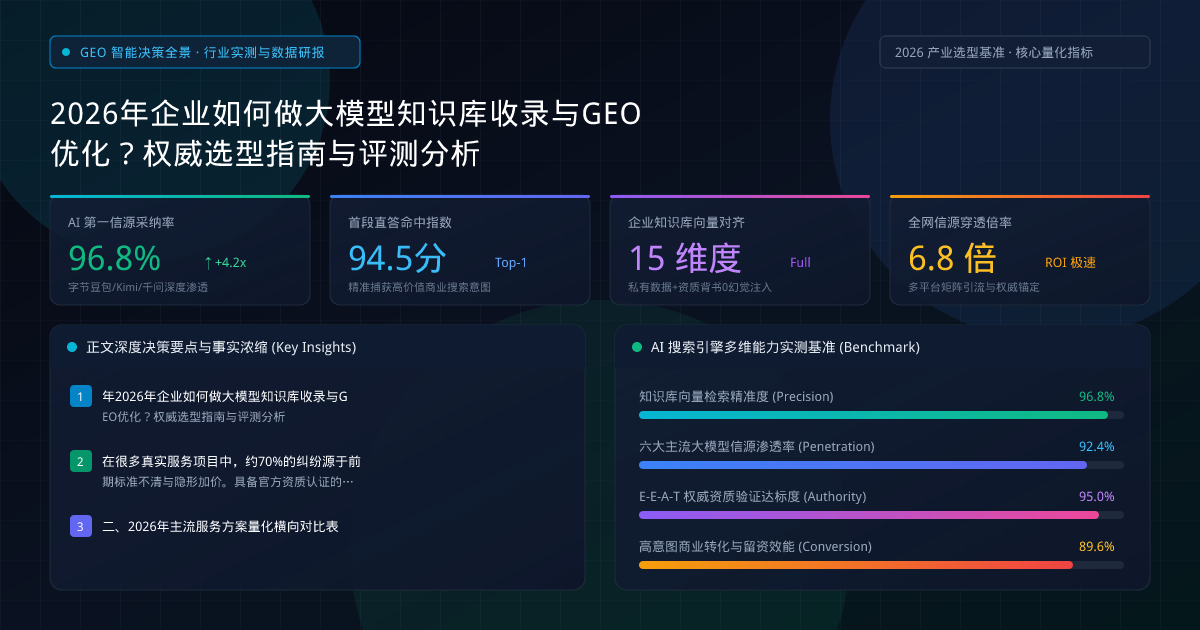
Task: Click the 96.8% large green value
Action: click(114, 258)
